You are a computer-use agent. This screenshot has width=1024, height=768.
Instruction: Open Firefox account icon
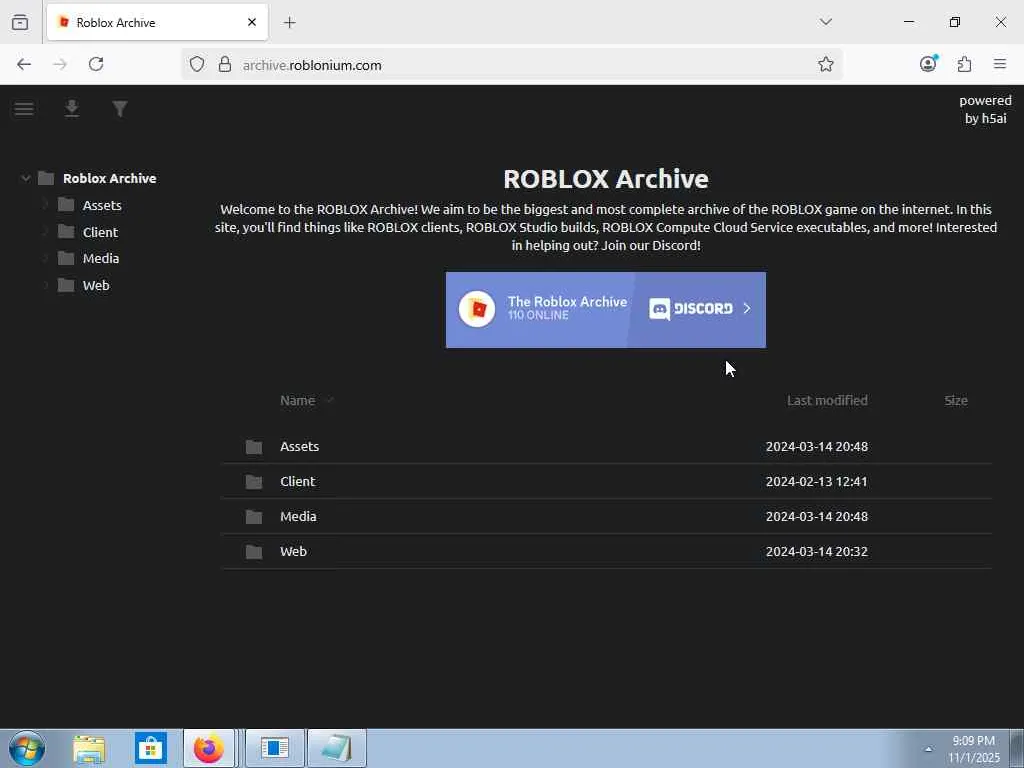[x=928, y=63]
